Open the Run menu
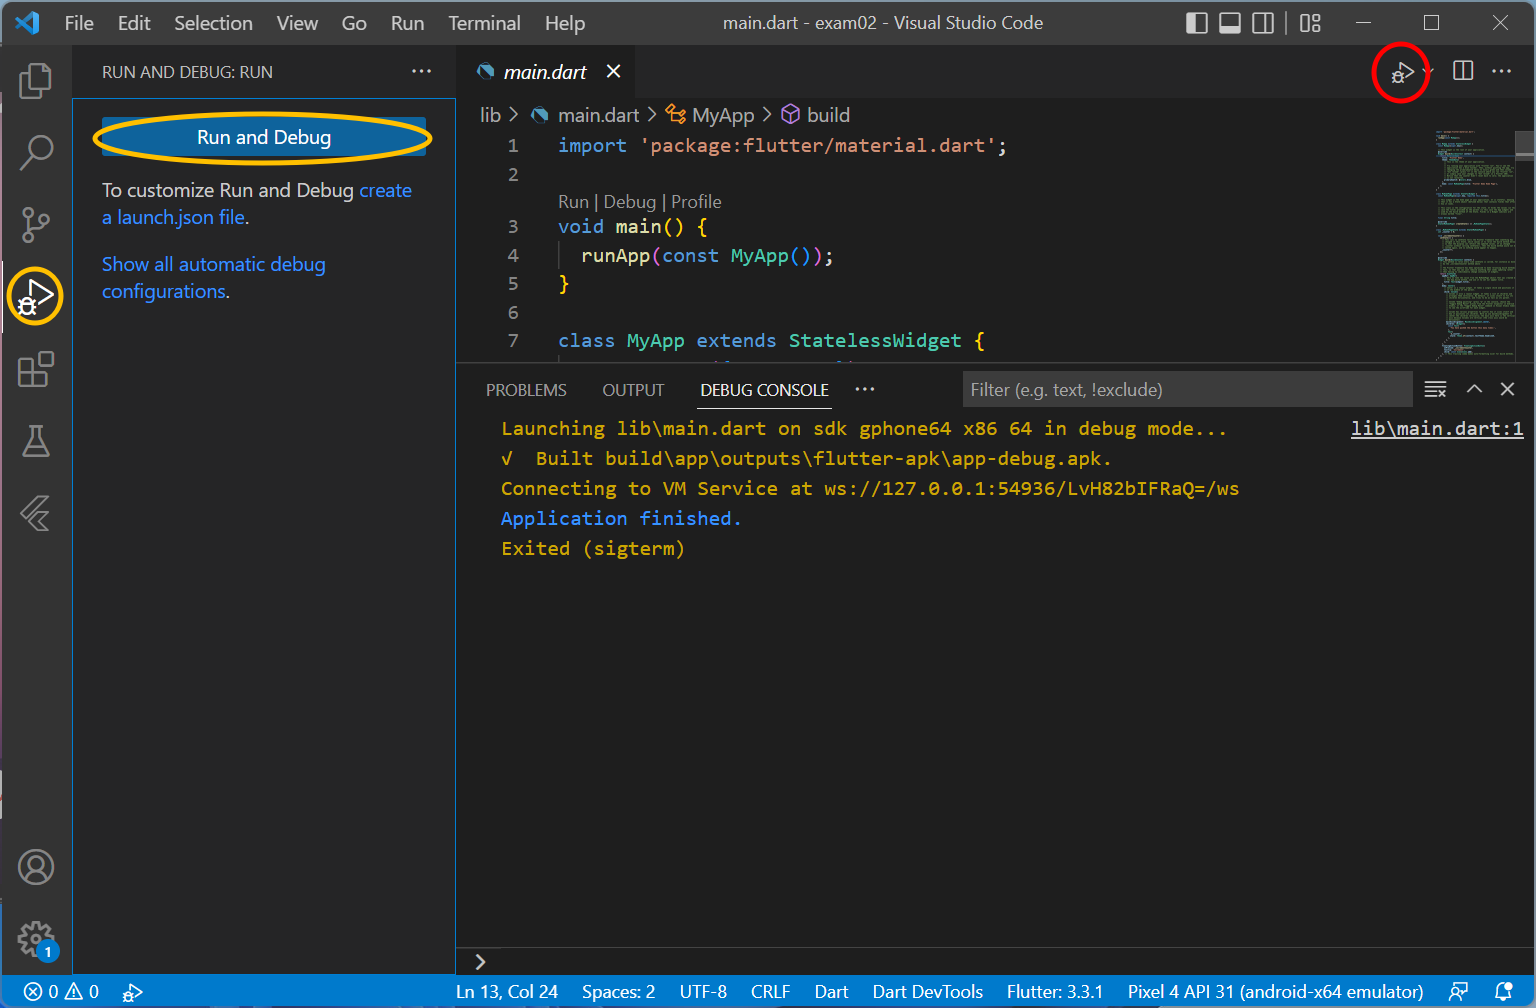This screenshot has height=1008, width=1536. (x=407, y=23)
